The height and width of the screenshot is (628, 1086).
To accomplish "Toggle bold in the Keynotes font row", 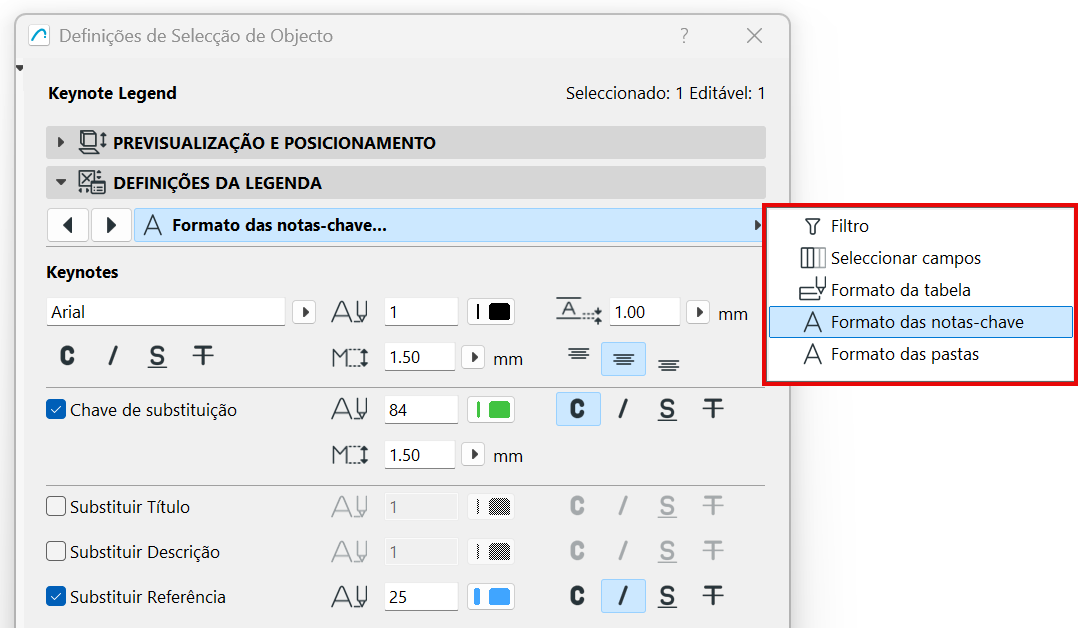I will point(67,356).
